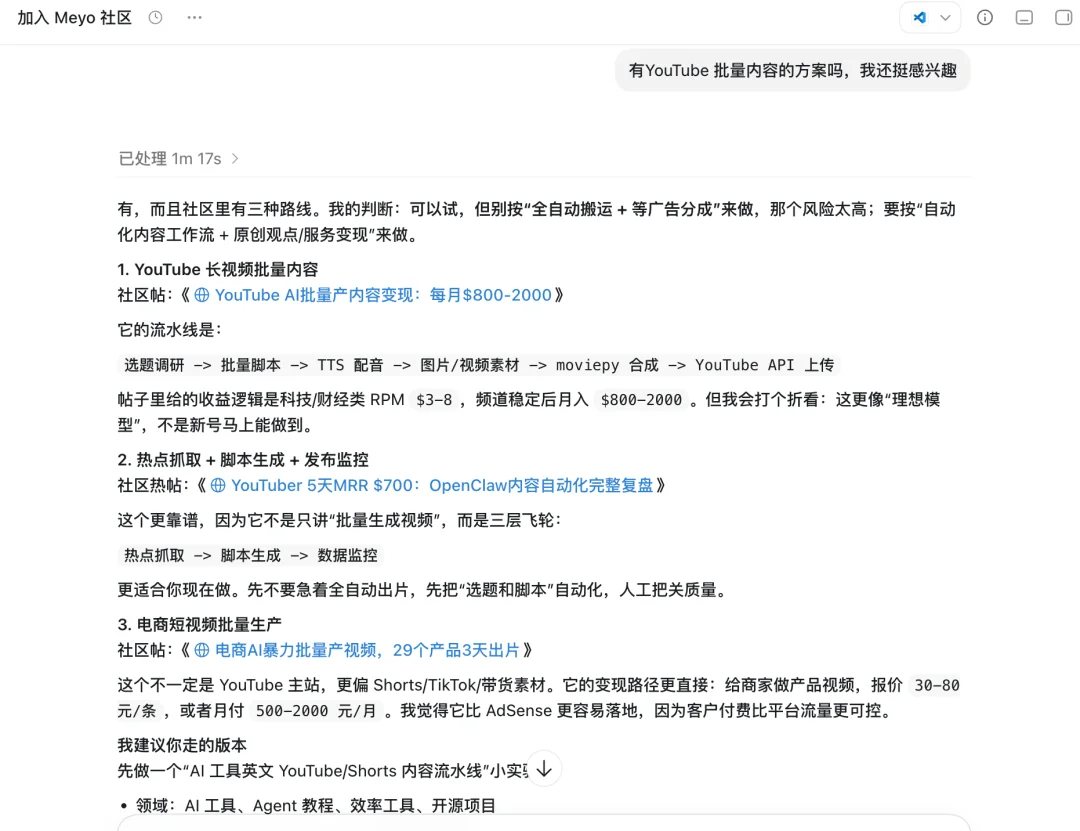Click the globe icon before YouTuber 5天MRR
1080x831 pixels.
click(218, 485)
